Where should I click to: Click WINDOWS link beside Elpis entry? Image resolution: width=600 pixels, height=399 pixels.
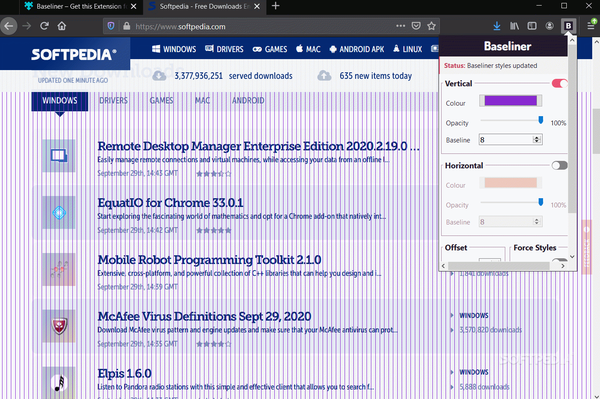(474, 372)
